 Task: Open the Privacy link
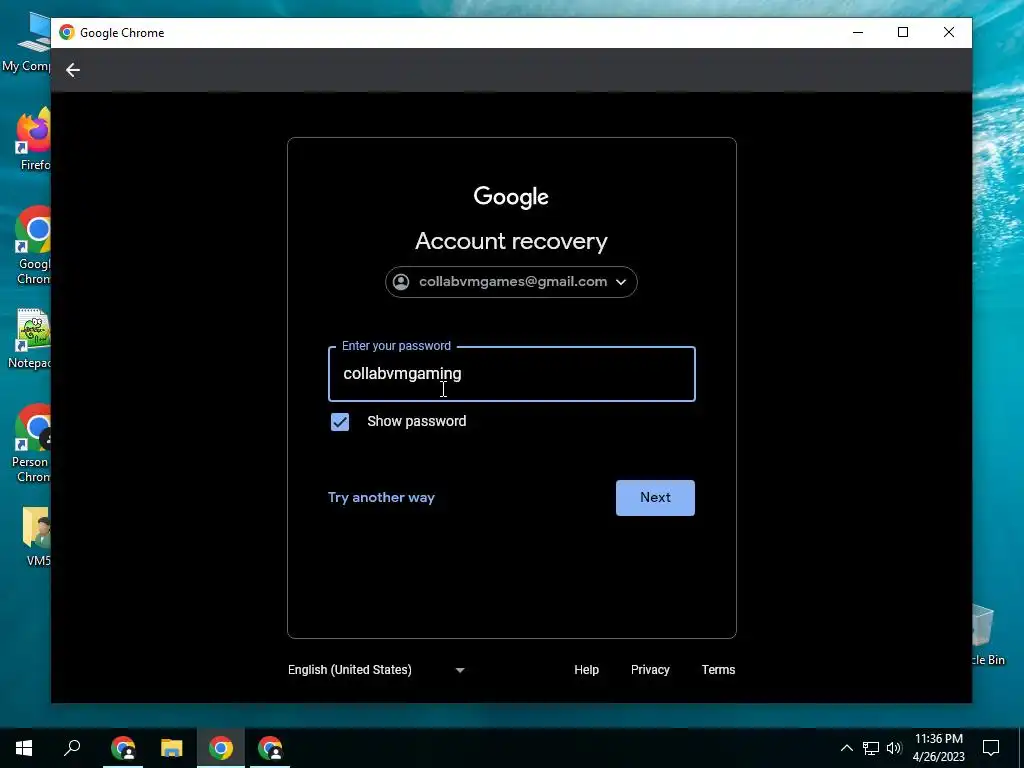point(650,670)
